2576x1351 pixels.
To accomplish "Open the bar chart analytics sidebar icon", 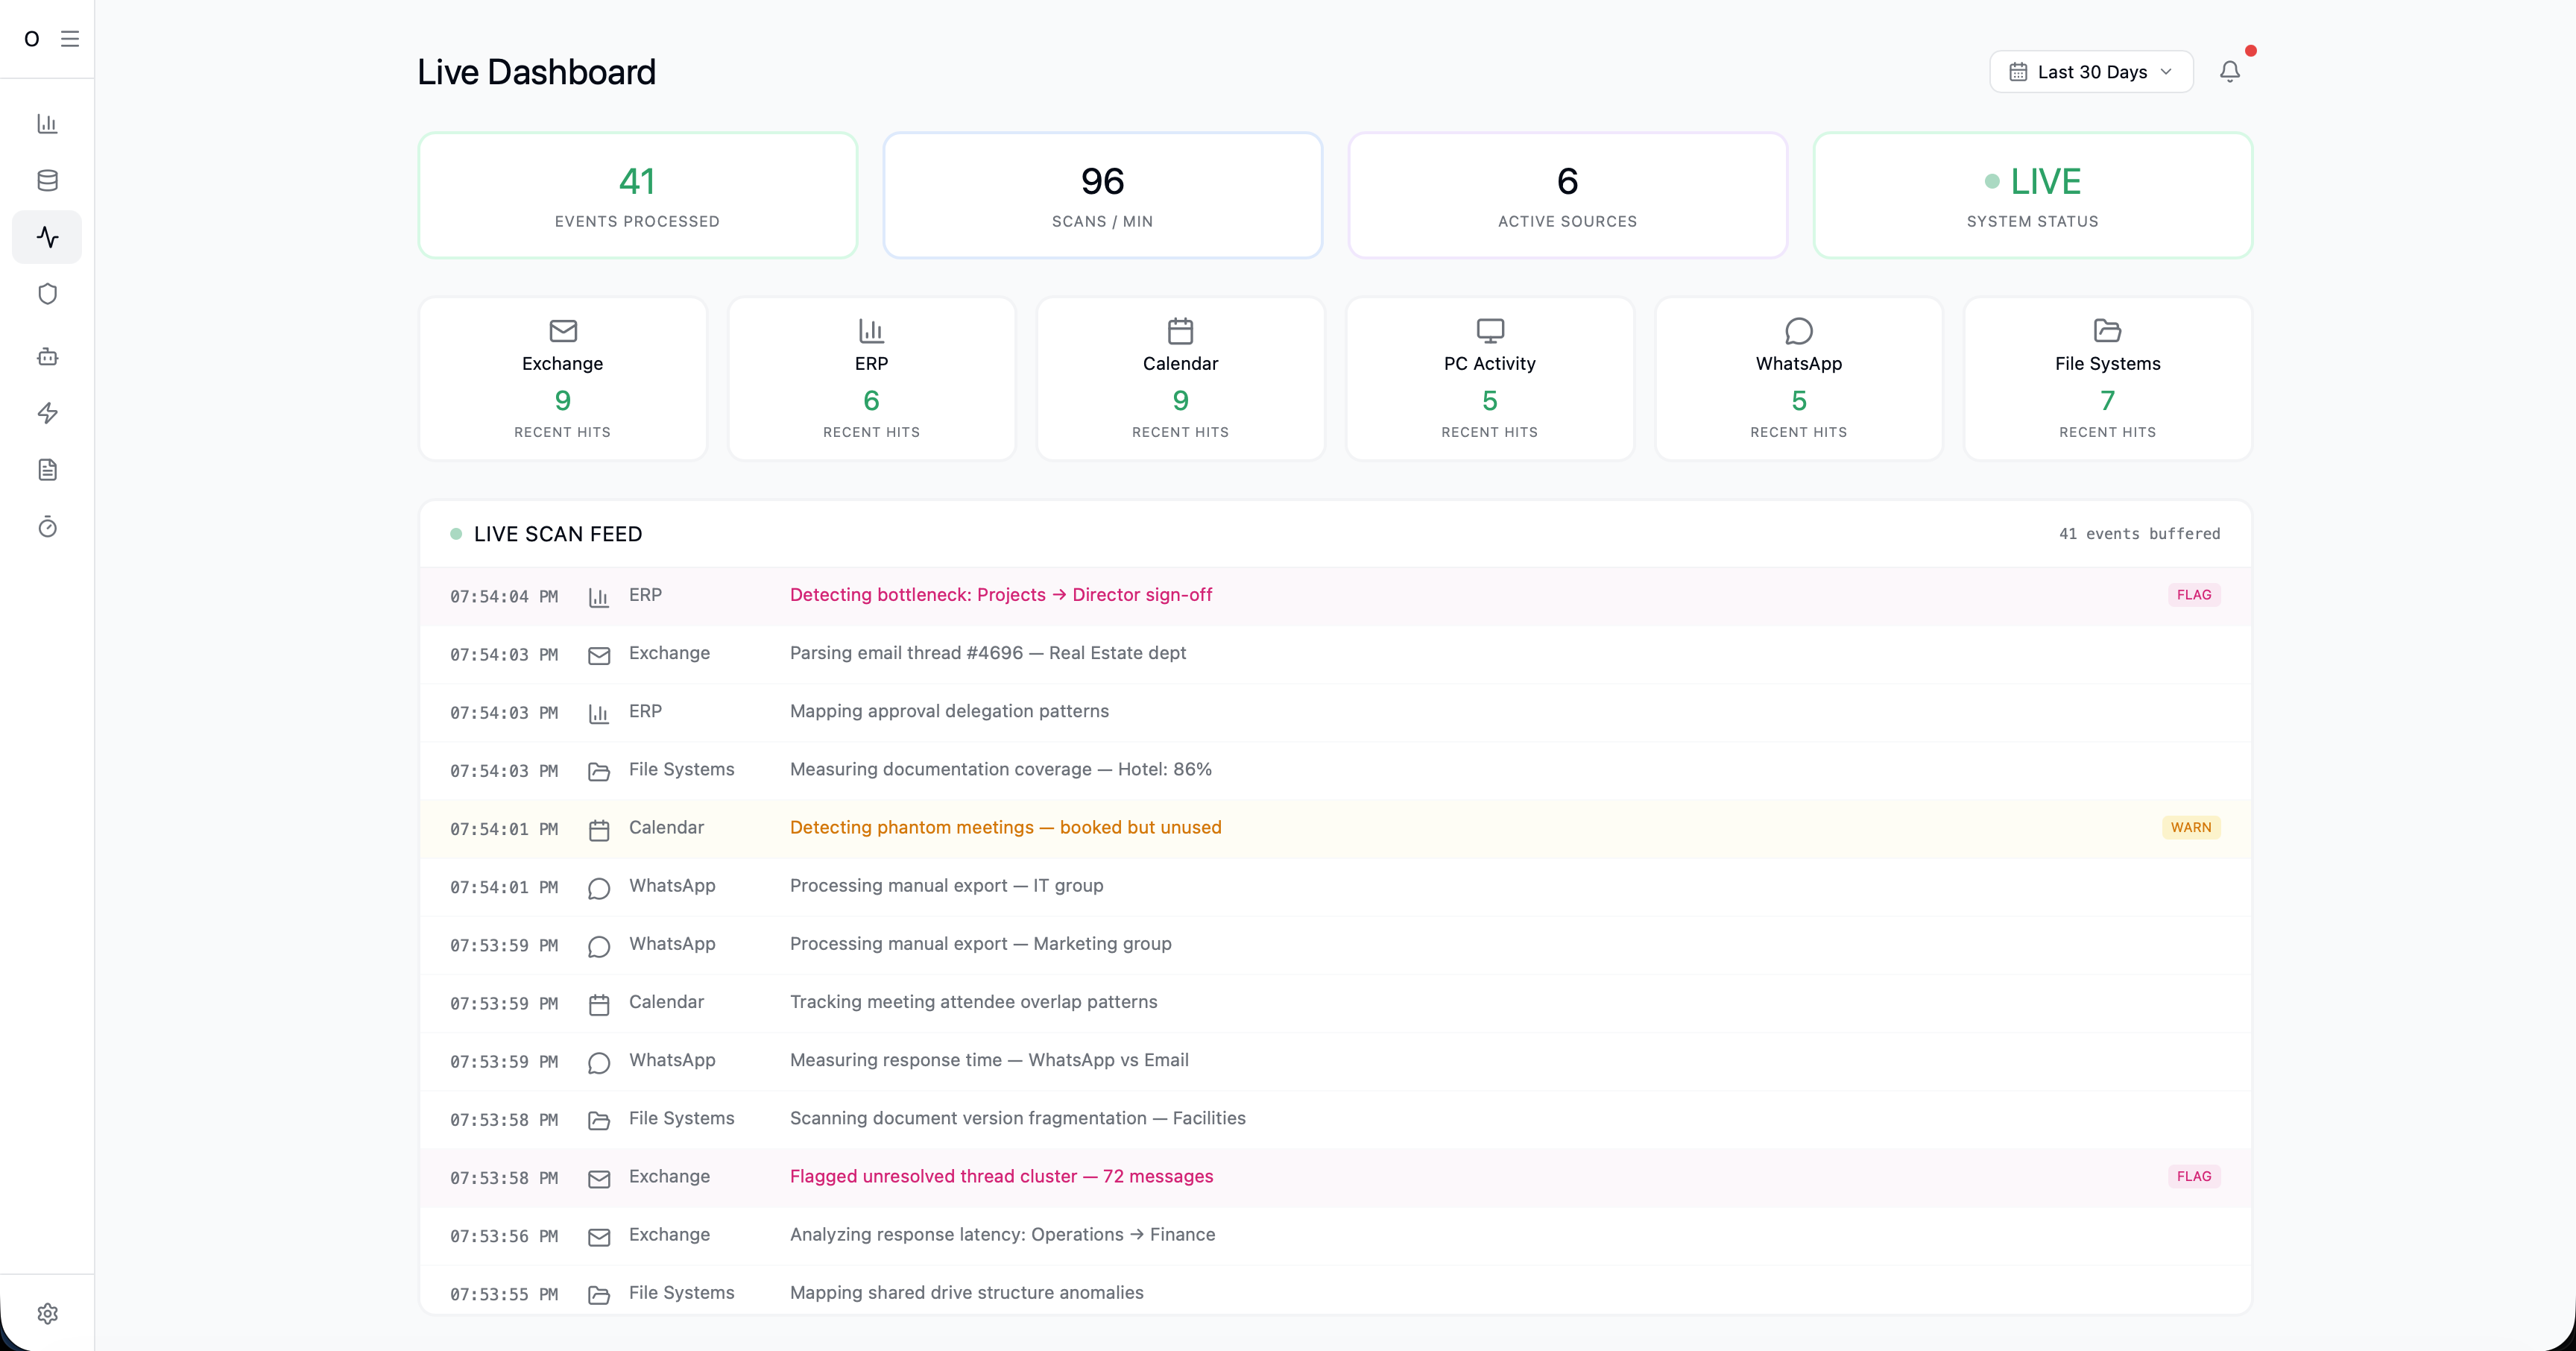I will 47,123.
